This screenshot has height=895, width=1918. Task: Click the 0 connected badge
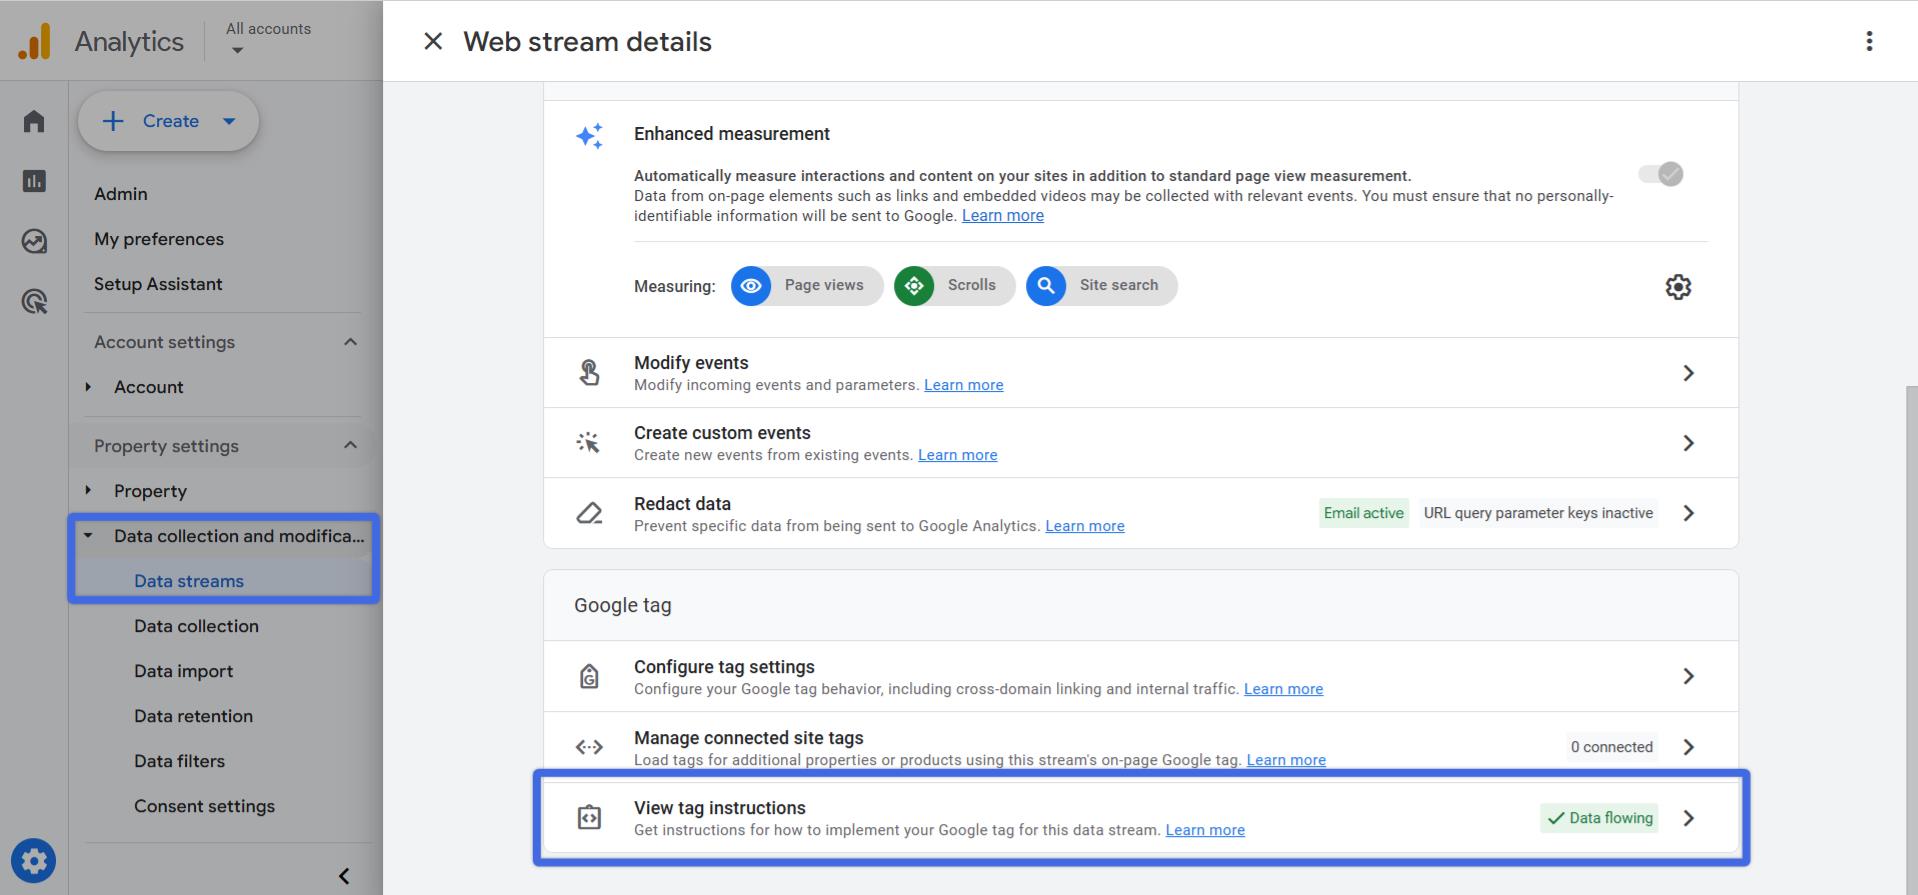coord(1611,747)
